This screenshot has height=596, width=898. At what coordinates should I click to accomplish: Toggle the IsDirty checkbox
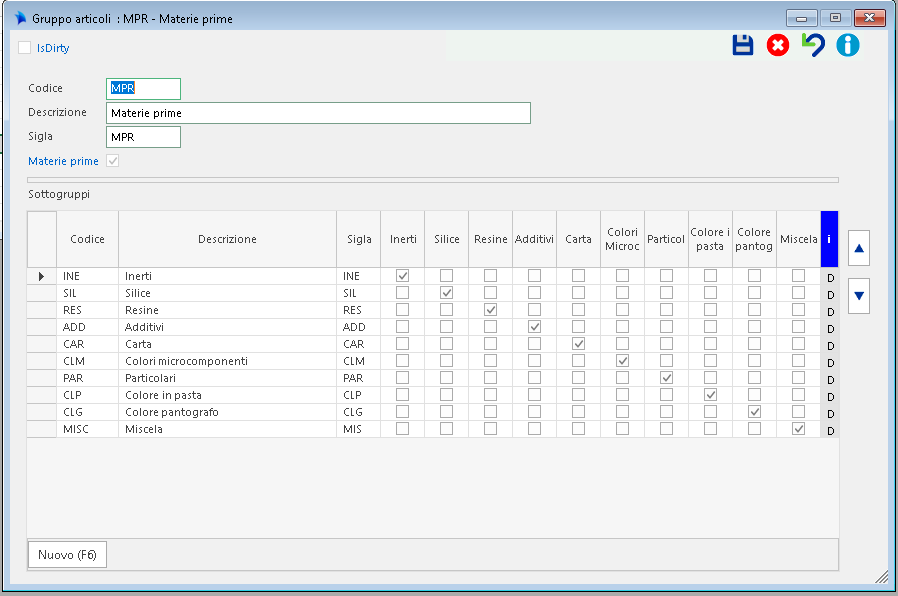click(x=25, y=48)
